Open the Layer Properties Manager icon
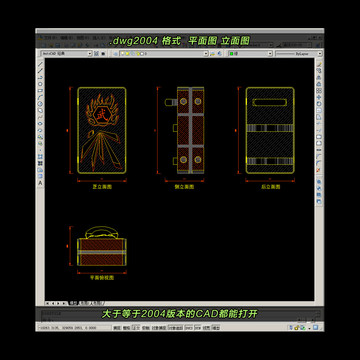Screen dimensions: 360x360 115,53
